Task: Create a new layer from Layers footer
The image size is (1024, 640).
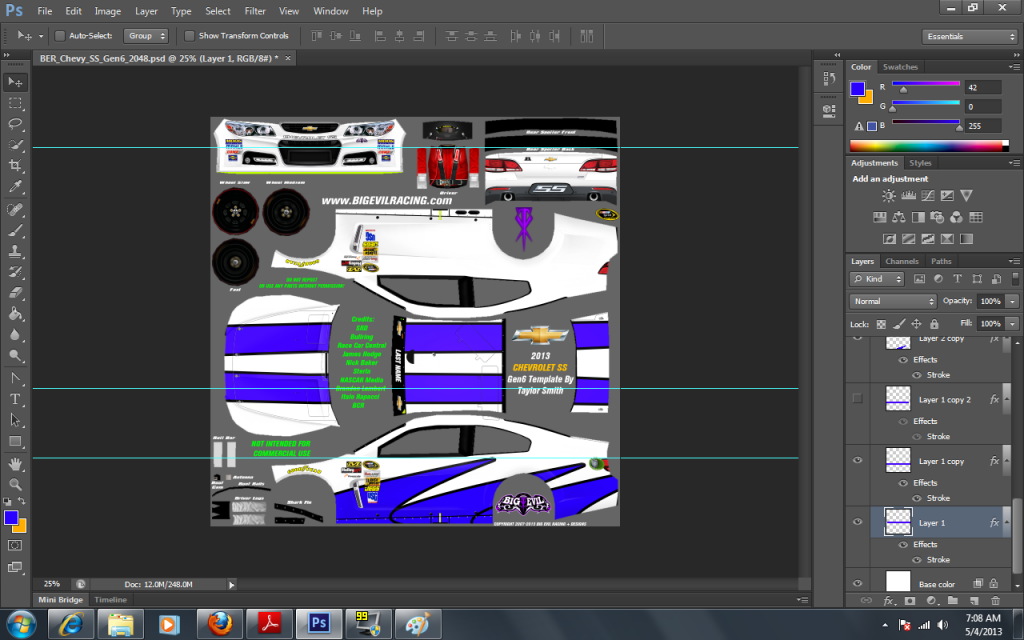Action: (x=974, y=600)
